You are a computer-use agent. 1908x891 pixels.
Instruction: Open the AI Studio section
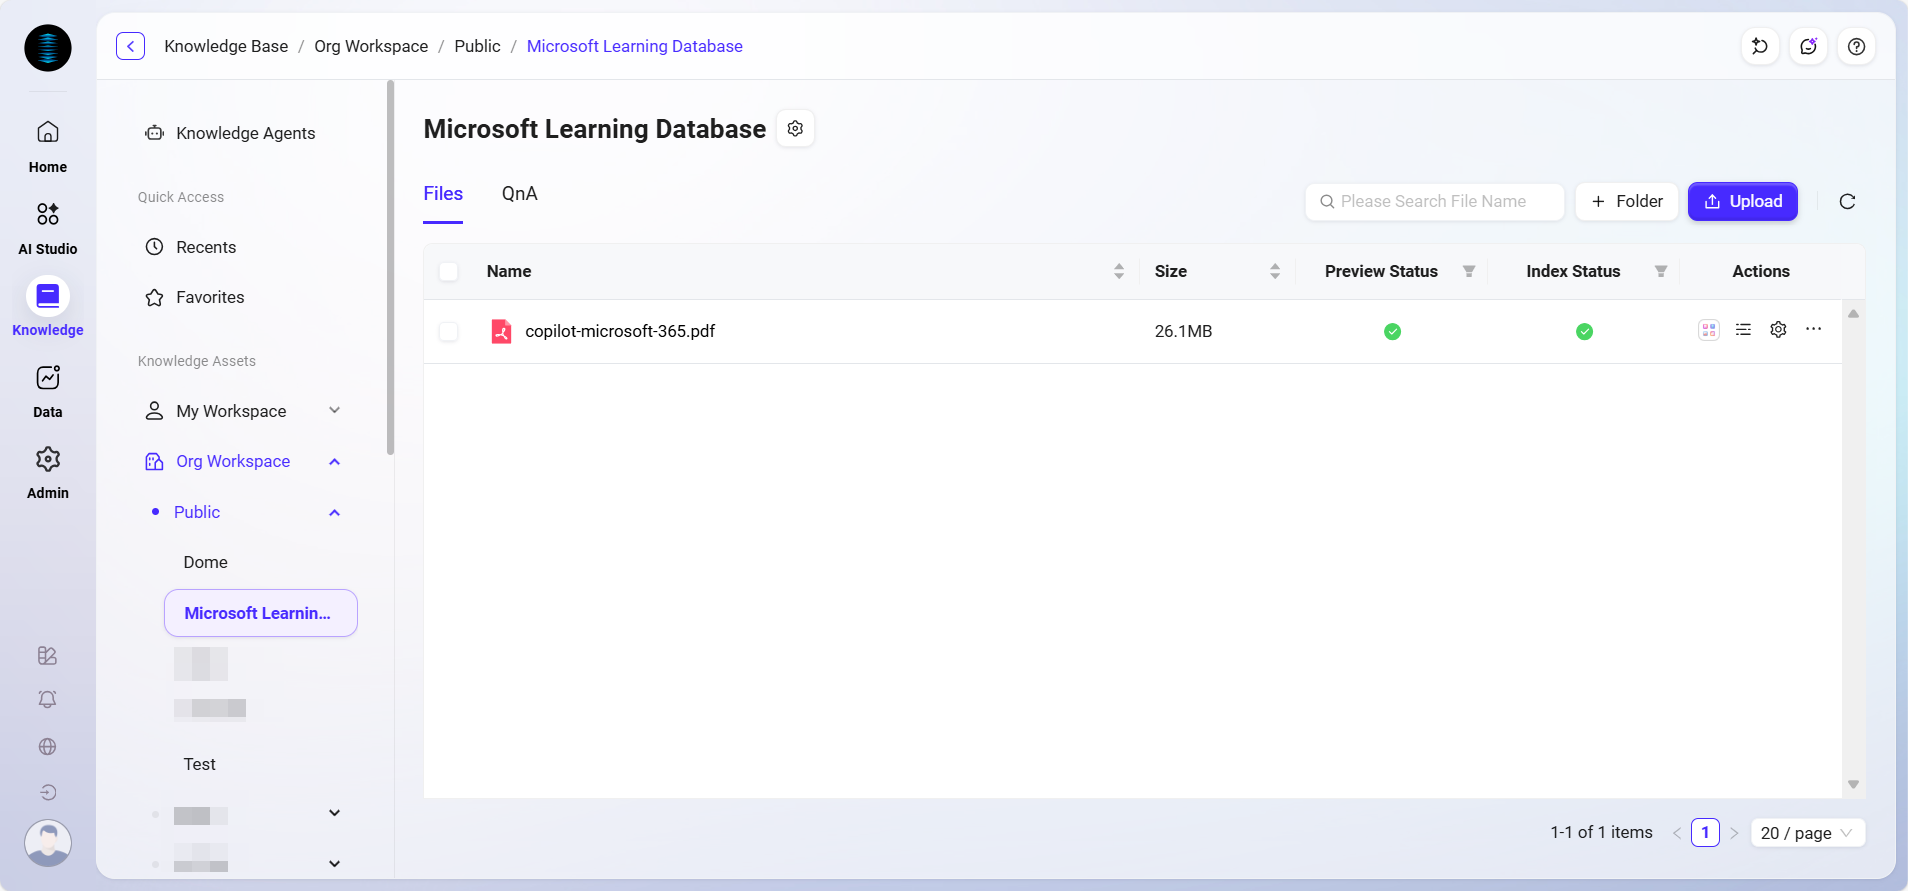(x=47, y=227)
